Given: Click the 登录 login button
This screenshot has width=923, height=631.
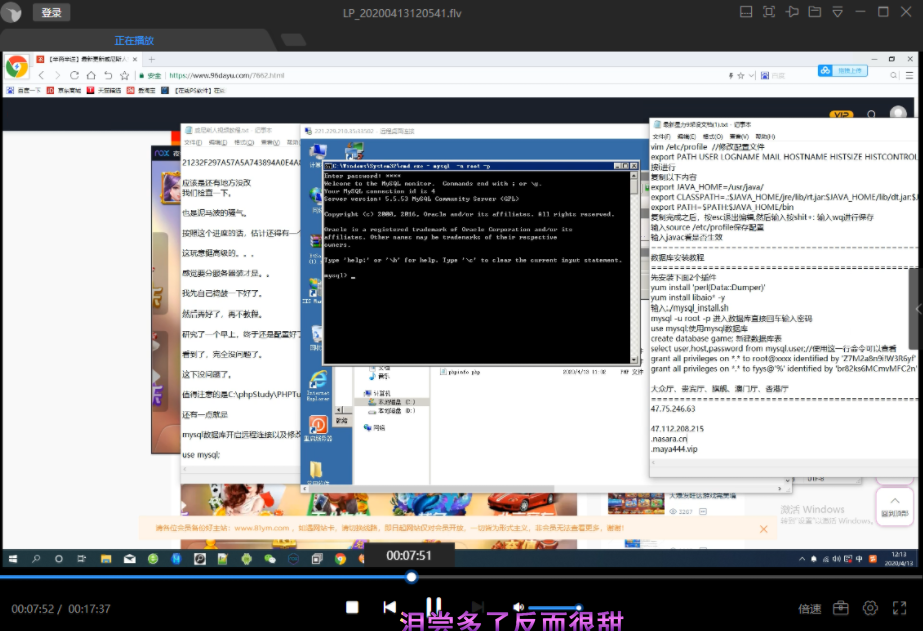Looking at the screenshot, I should (51, 12).
